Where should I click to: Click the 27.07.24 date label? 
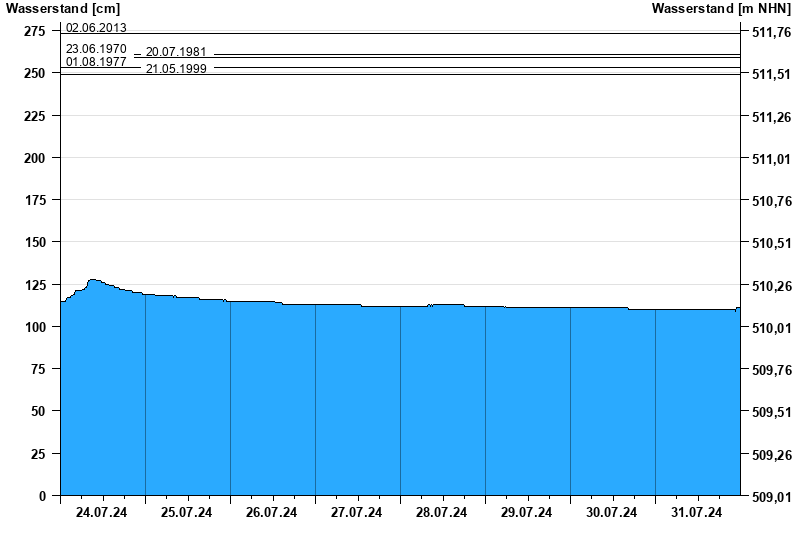coord(357,513)
